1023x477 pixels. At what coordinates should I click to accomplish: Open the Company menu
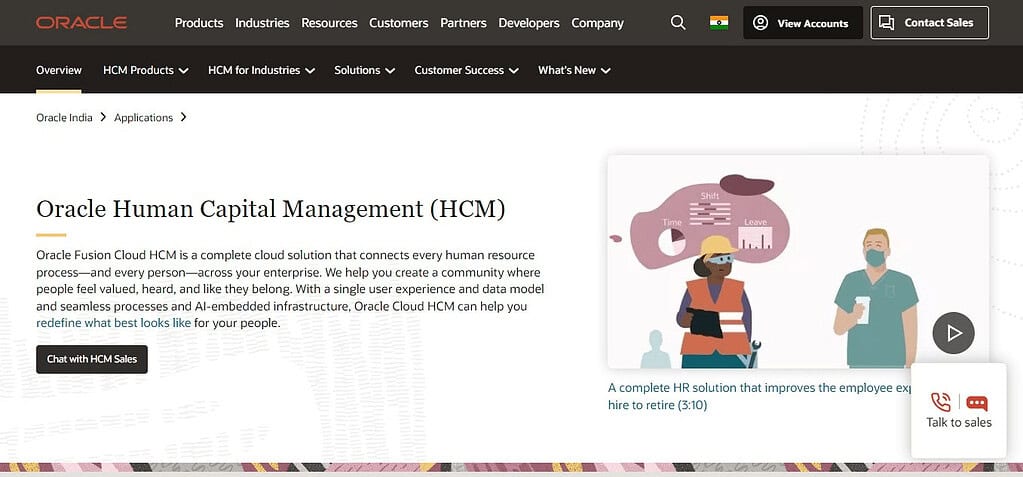pyautogui.click(x=598, y=23)
